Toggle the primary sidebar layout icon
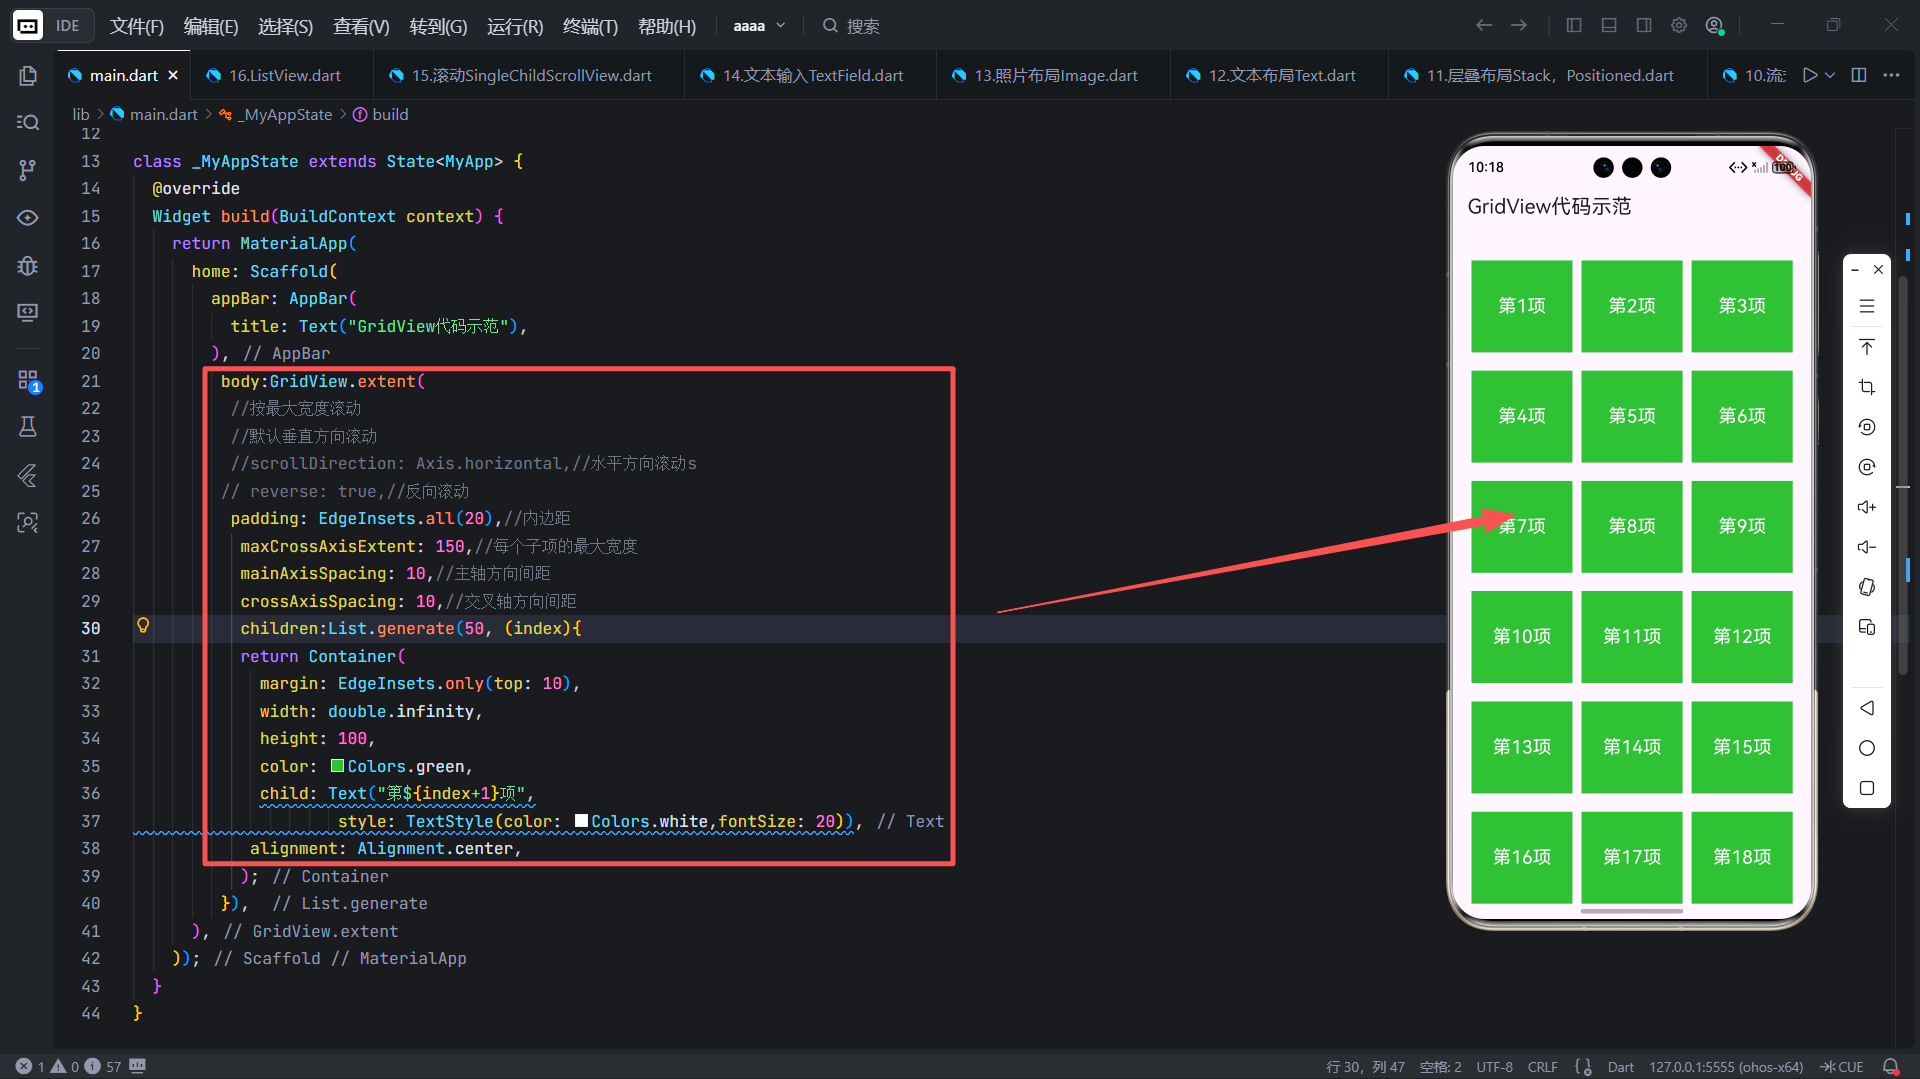1920x1079 pixels. 1574,26
